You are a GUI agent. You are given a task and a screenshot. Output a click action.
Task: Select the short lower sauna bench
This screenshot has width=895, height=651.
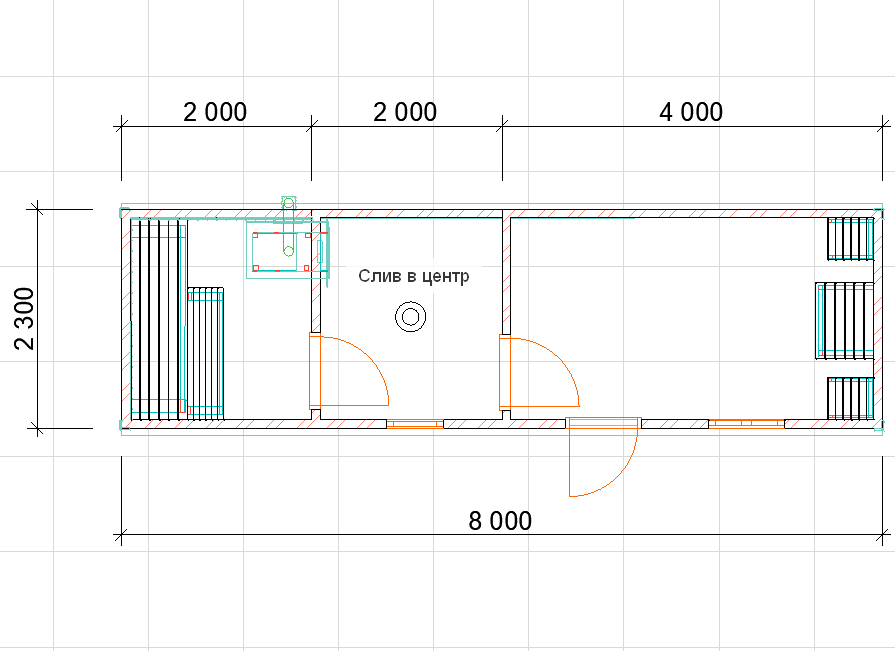coord(205,353)
